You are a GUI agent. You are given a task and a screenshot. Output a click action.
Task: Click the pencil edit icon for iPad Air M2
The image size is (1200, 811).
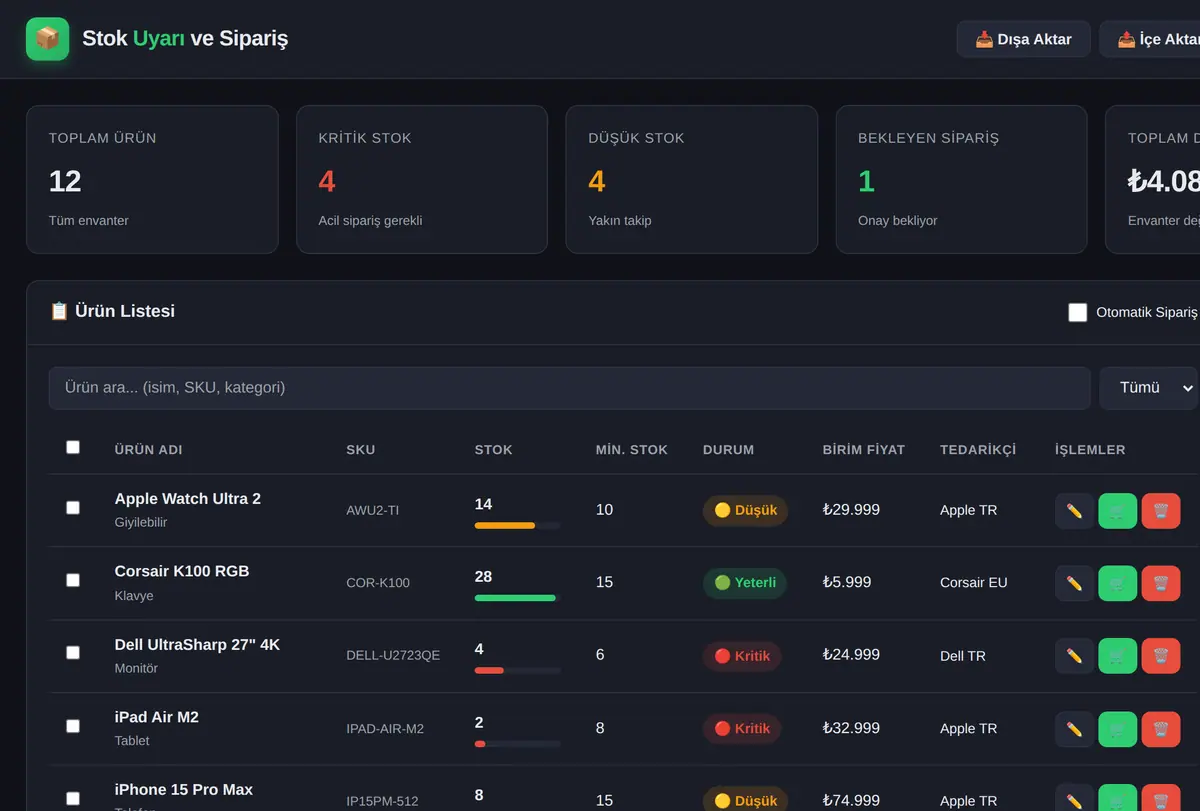1075,729
